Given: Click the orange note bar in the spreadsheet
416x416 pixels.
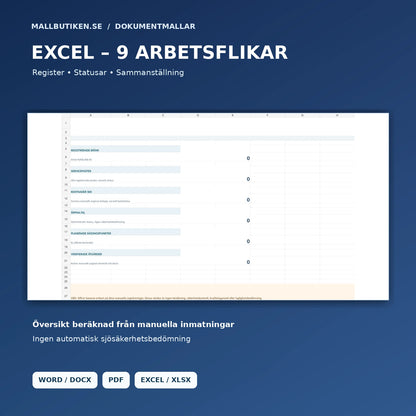Looking at the screenshot, I should click(x=212, y=292).
